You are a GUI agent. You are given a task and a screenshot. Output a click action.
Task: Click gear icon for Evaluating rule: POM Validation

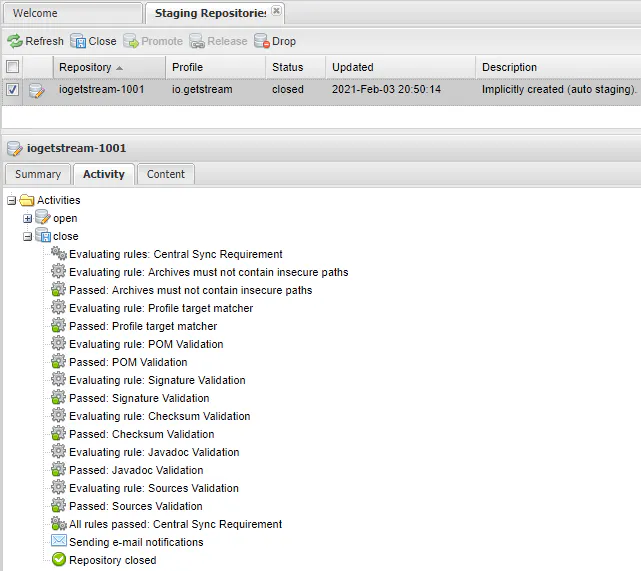58,343
